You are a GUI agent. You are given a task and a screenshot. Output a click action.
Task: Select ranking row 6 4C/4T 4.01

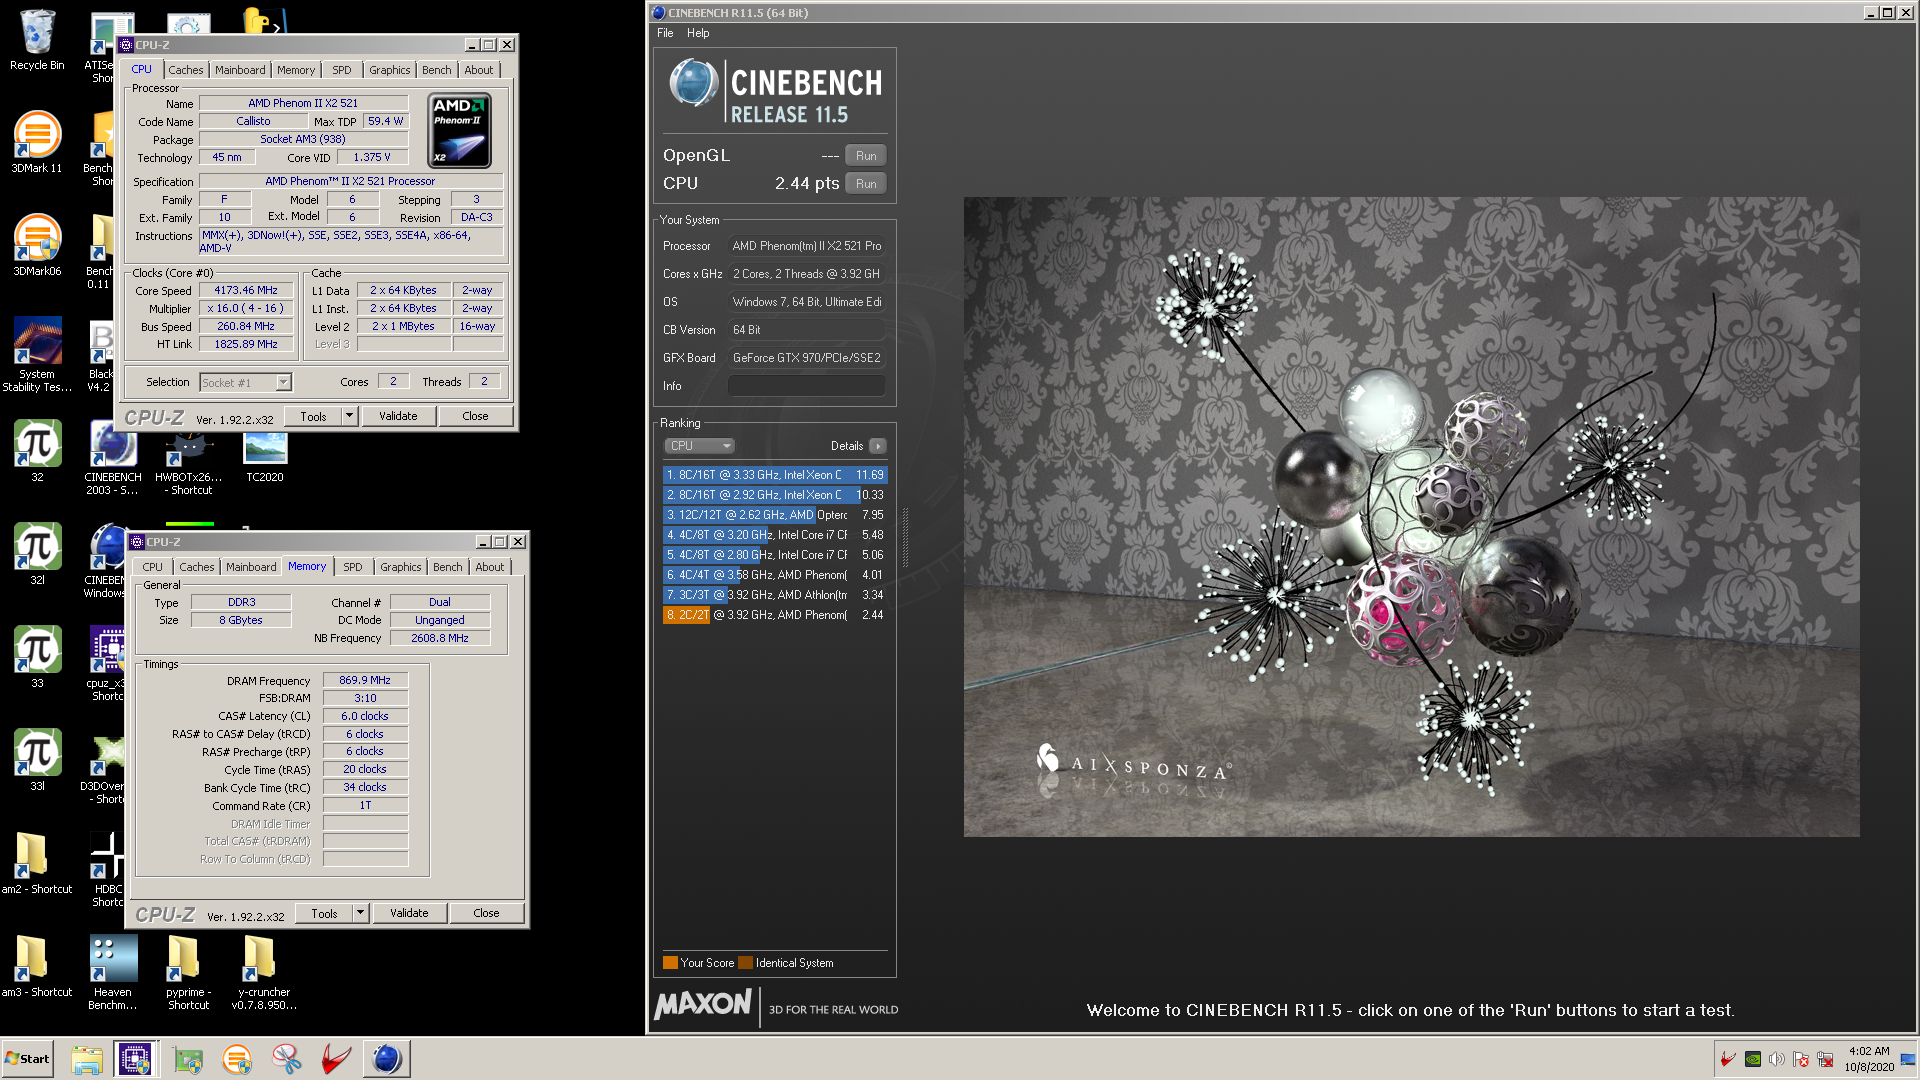tap(775, 575)
